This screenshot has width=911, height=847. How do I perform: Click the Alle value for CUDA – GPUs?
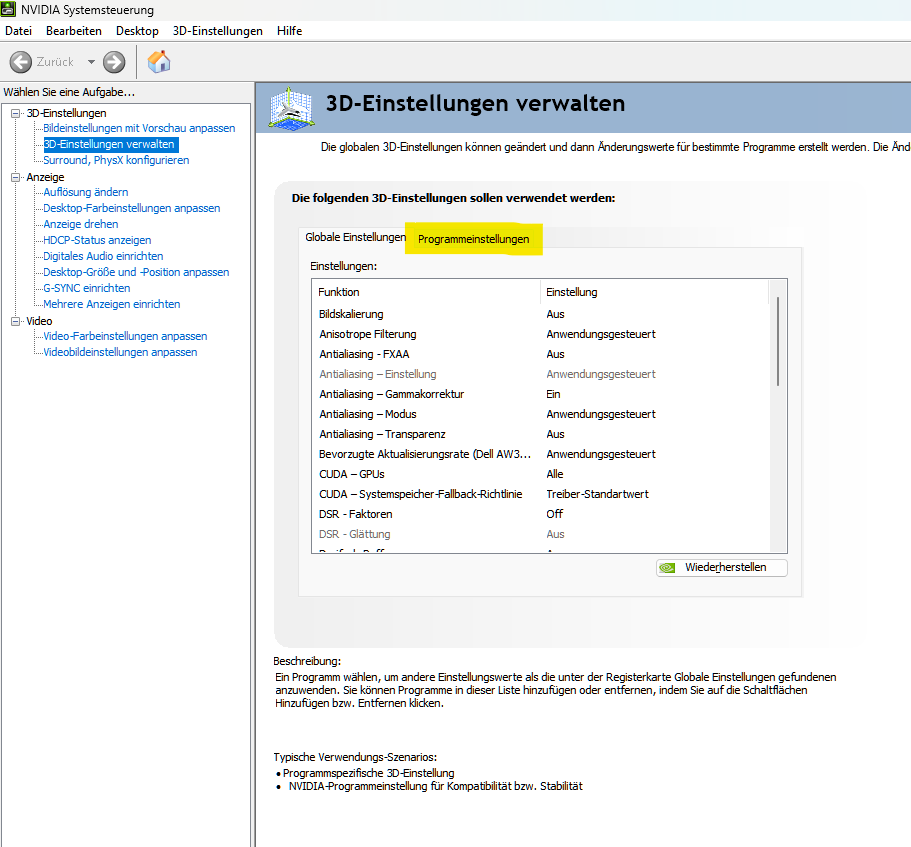(x=555, y=474)
